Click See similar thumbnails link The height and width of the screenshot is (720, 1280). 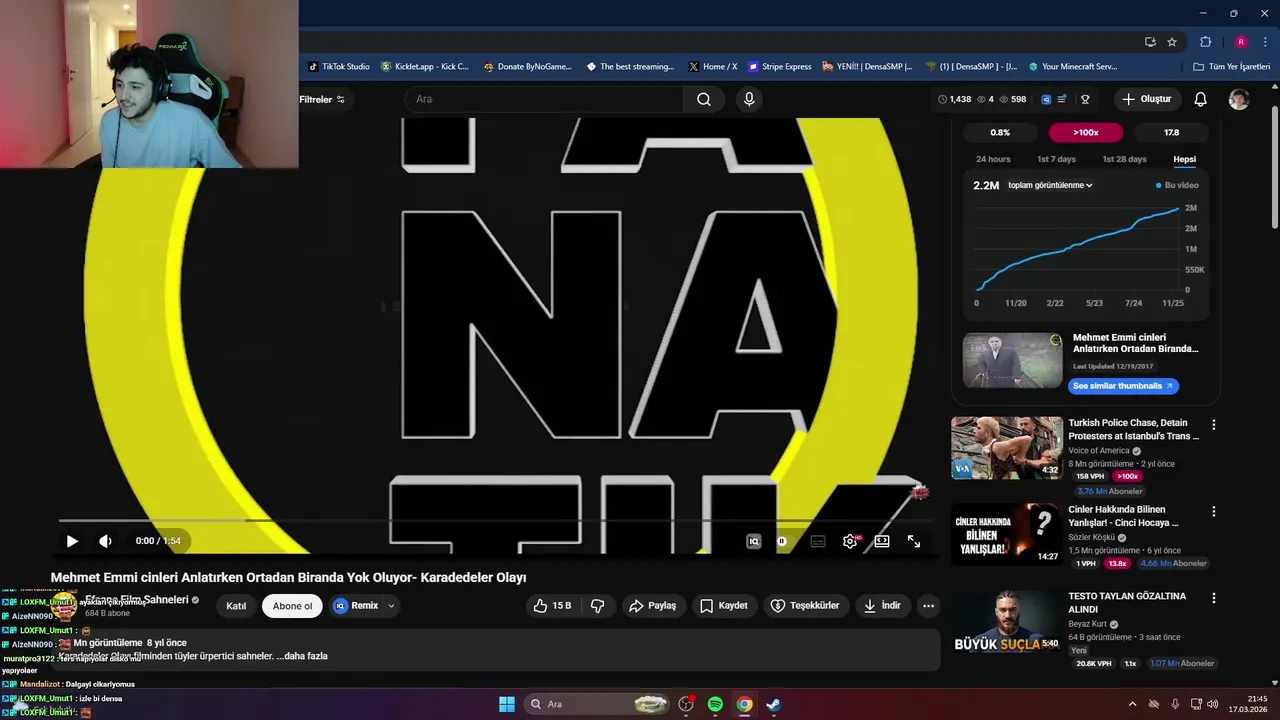pyautogui.click(x=1123, y=386)
